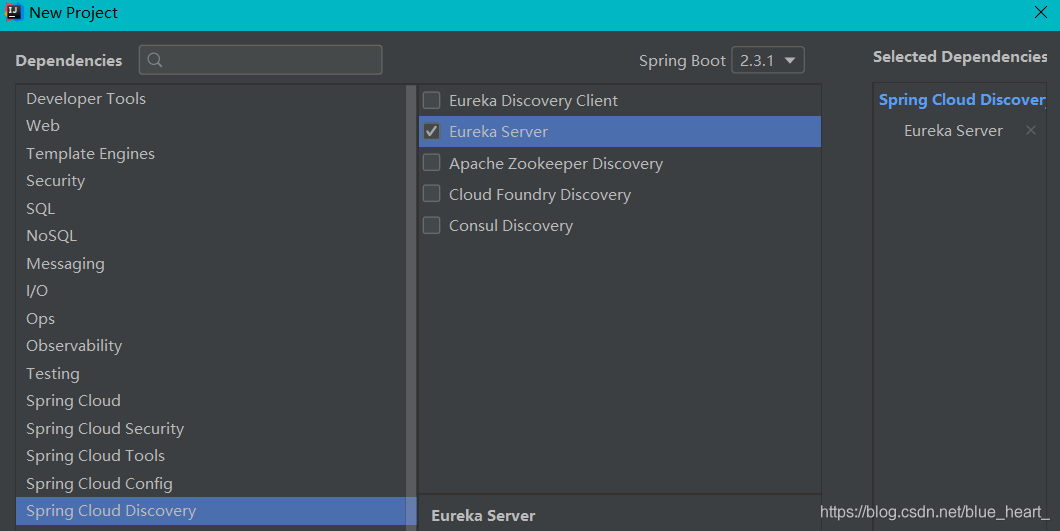Viewport: 1060px width, 531px height.
Task: Select the NoSQL category
Action: click(x=211, y=235)
